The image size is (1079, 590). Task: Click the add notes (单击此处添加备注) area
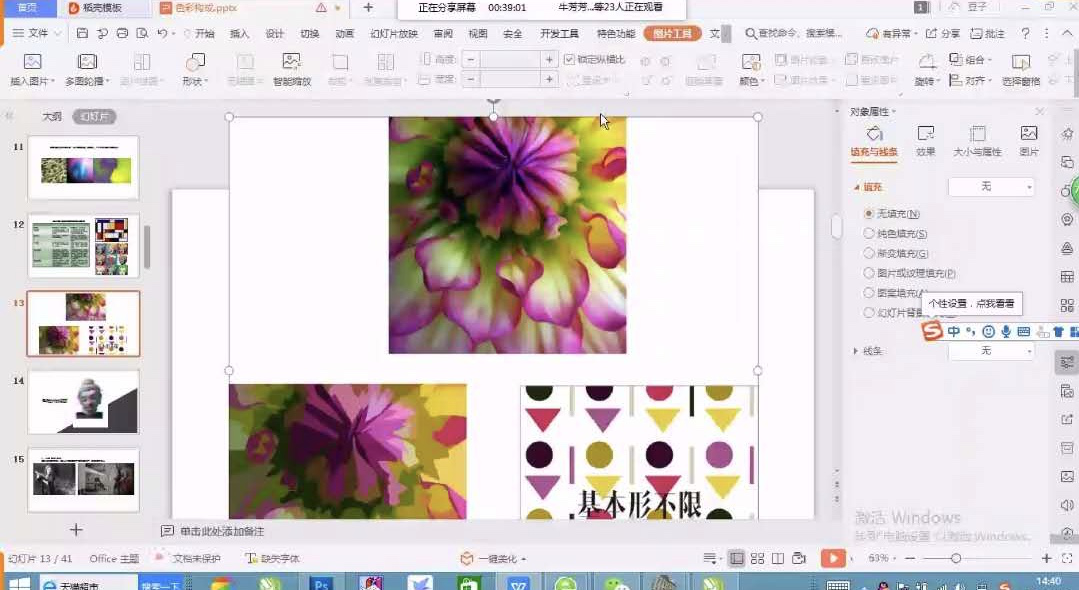click(222, 531)
